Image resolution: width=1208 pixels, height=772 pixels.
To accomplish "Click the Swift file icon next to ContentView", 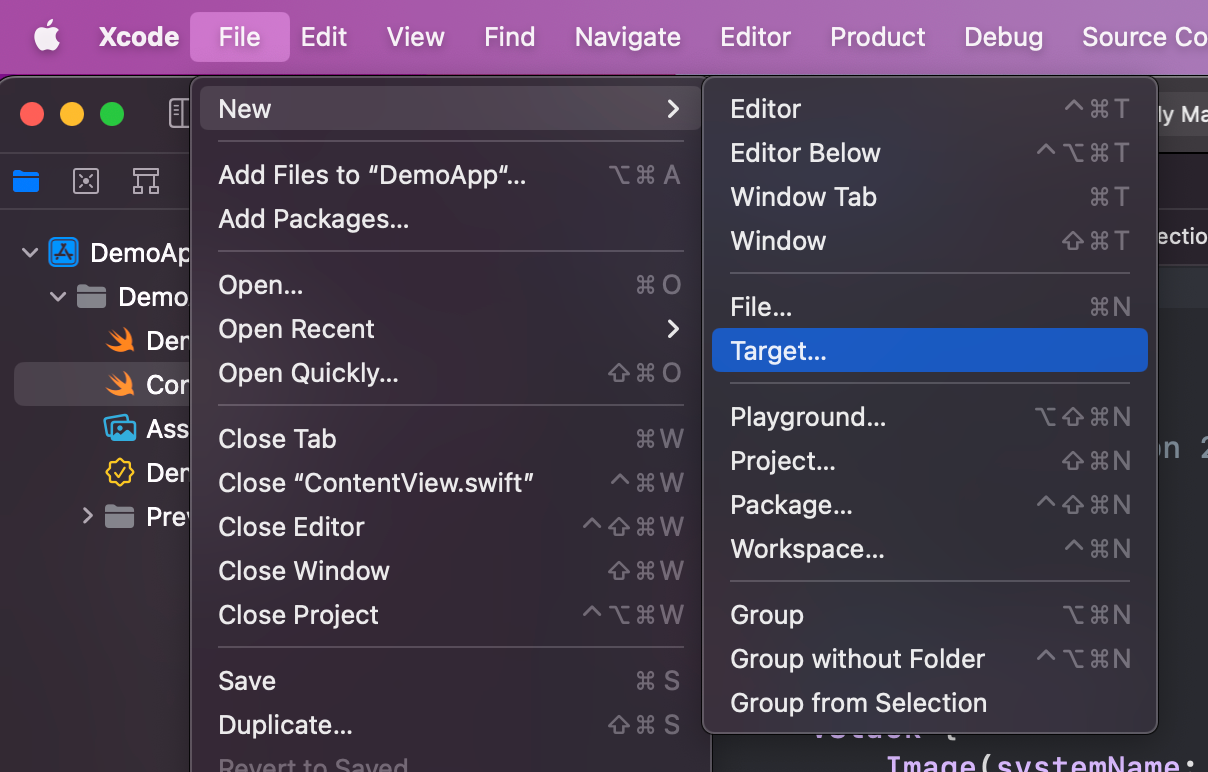I will pyautogui.click(x=120, y=384).
